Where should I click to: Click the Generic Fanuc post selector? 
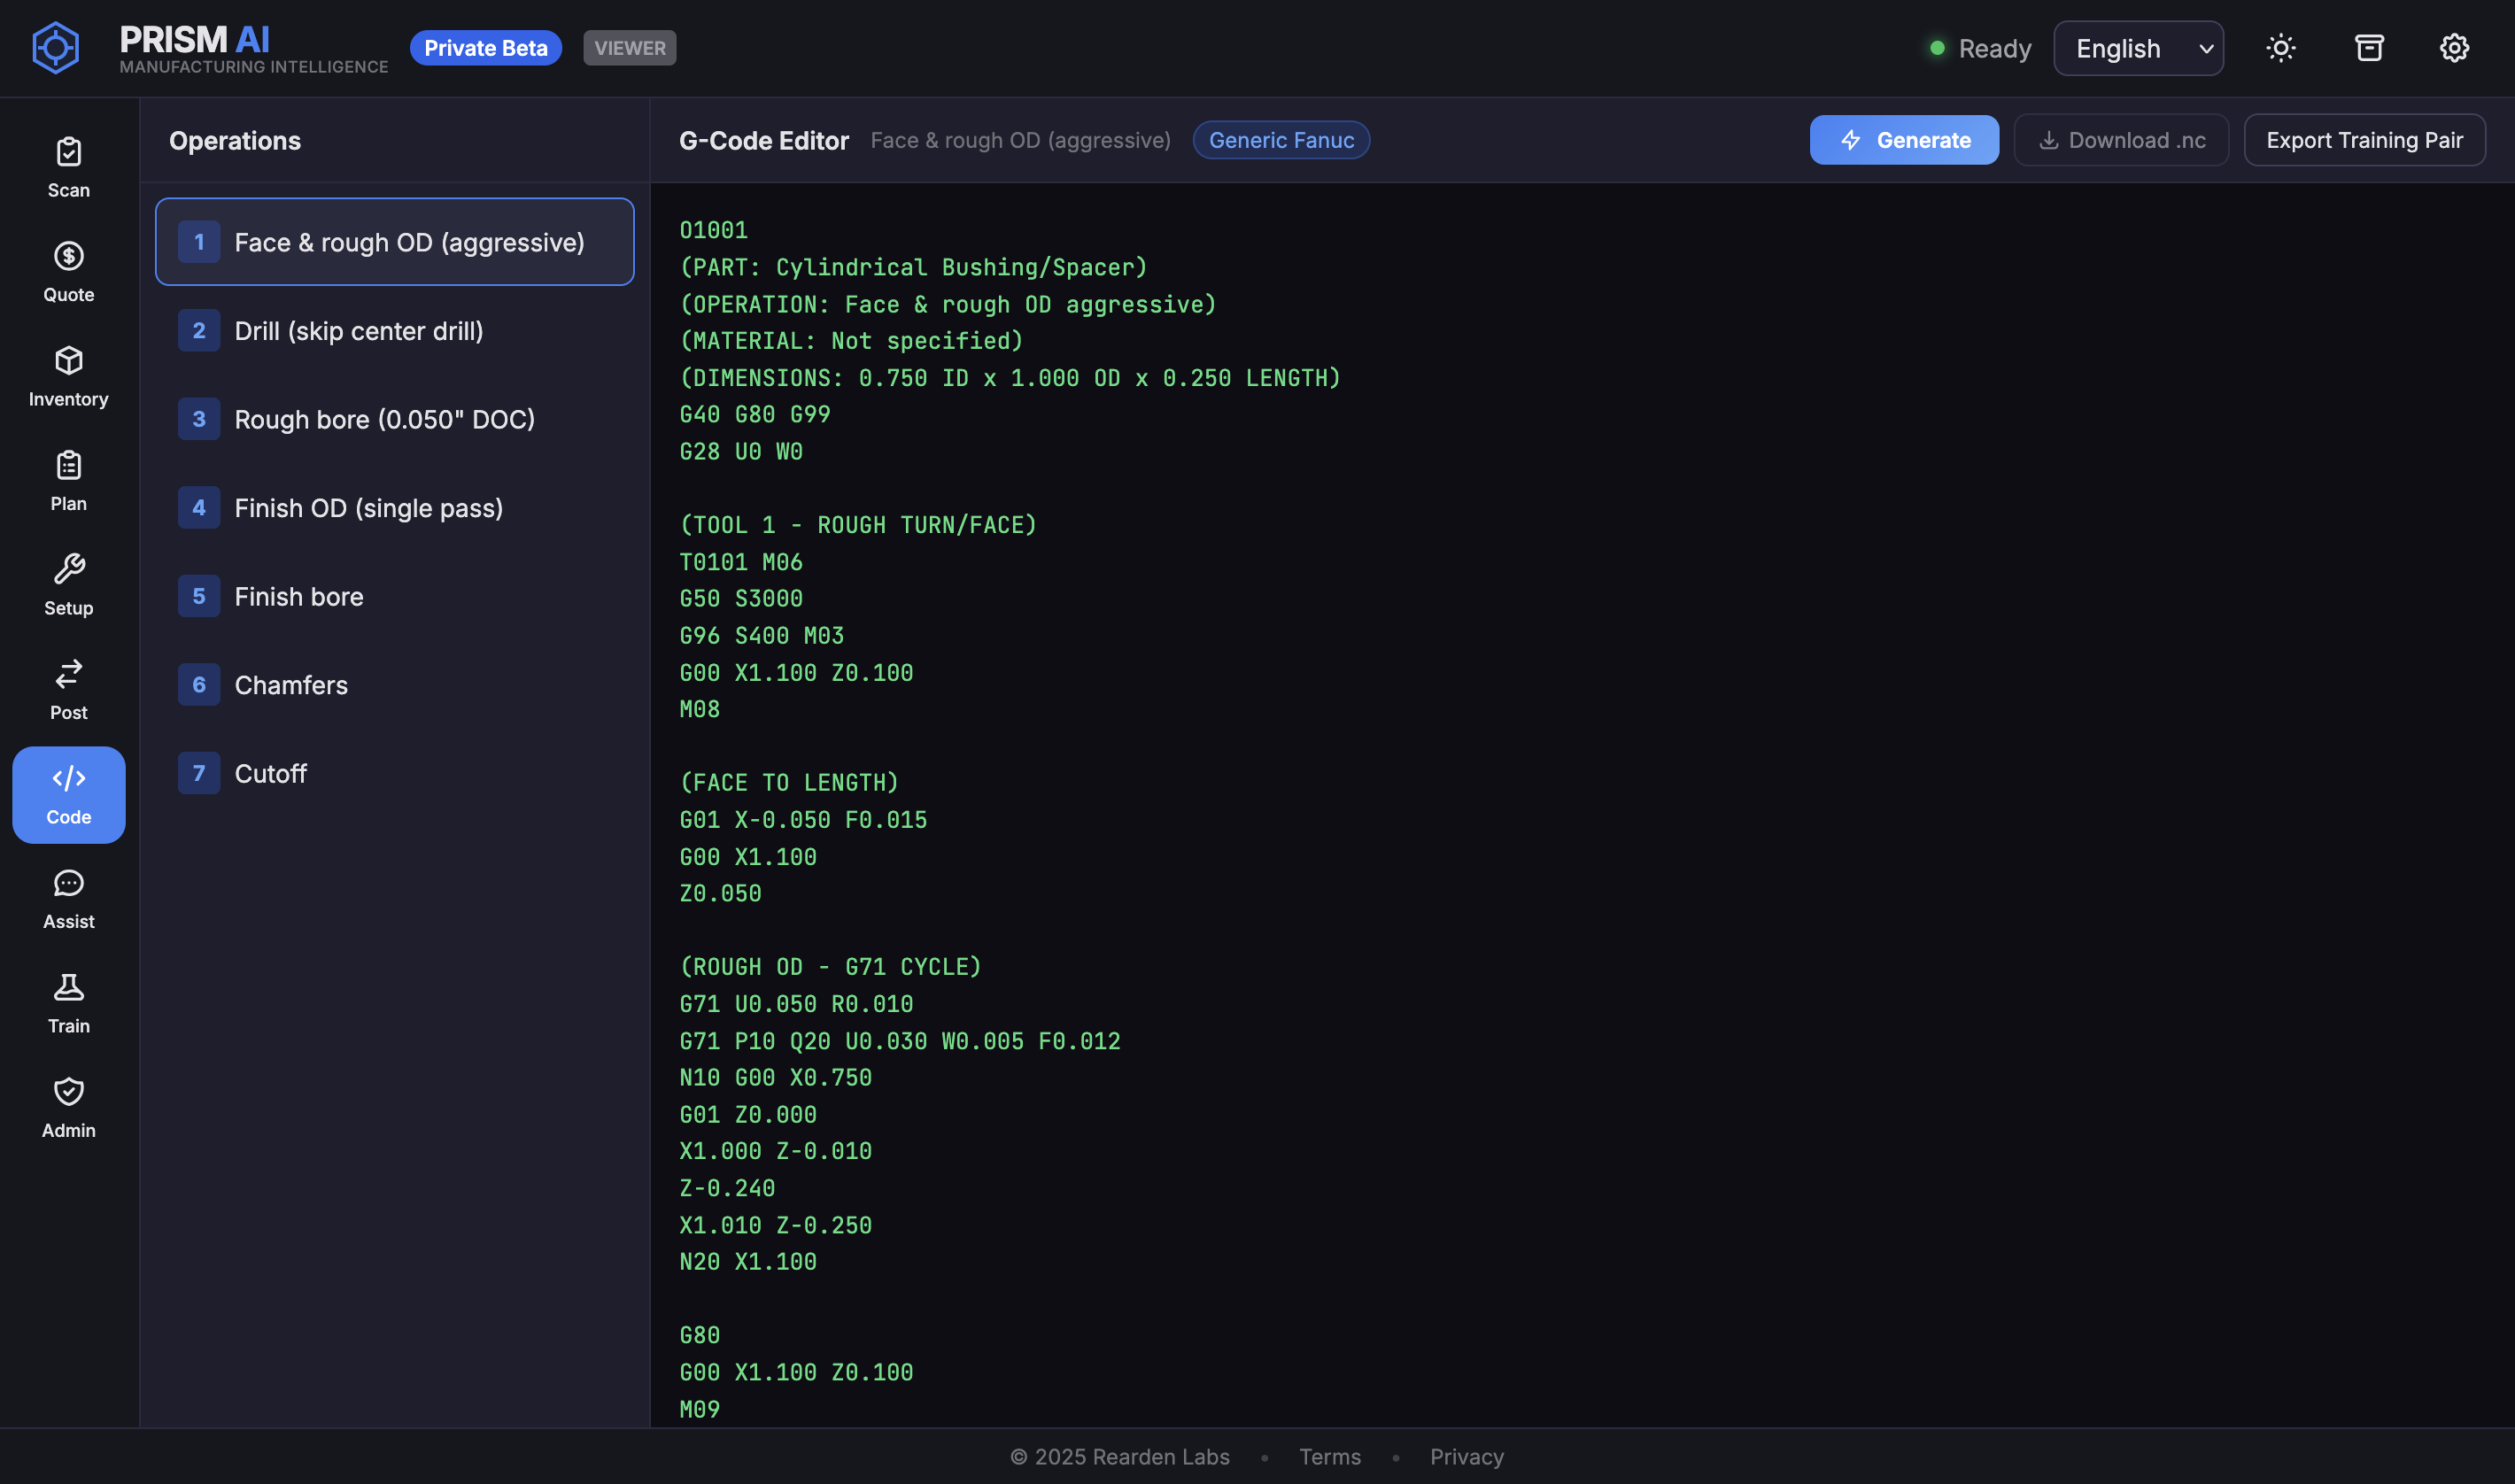[x=1280, y=140]
